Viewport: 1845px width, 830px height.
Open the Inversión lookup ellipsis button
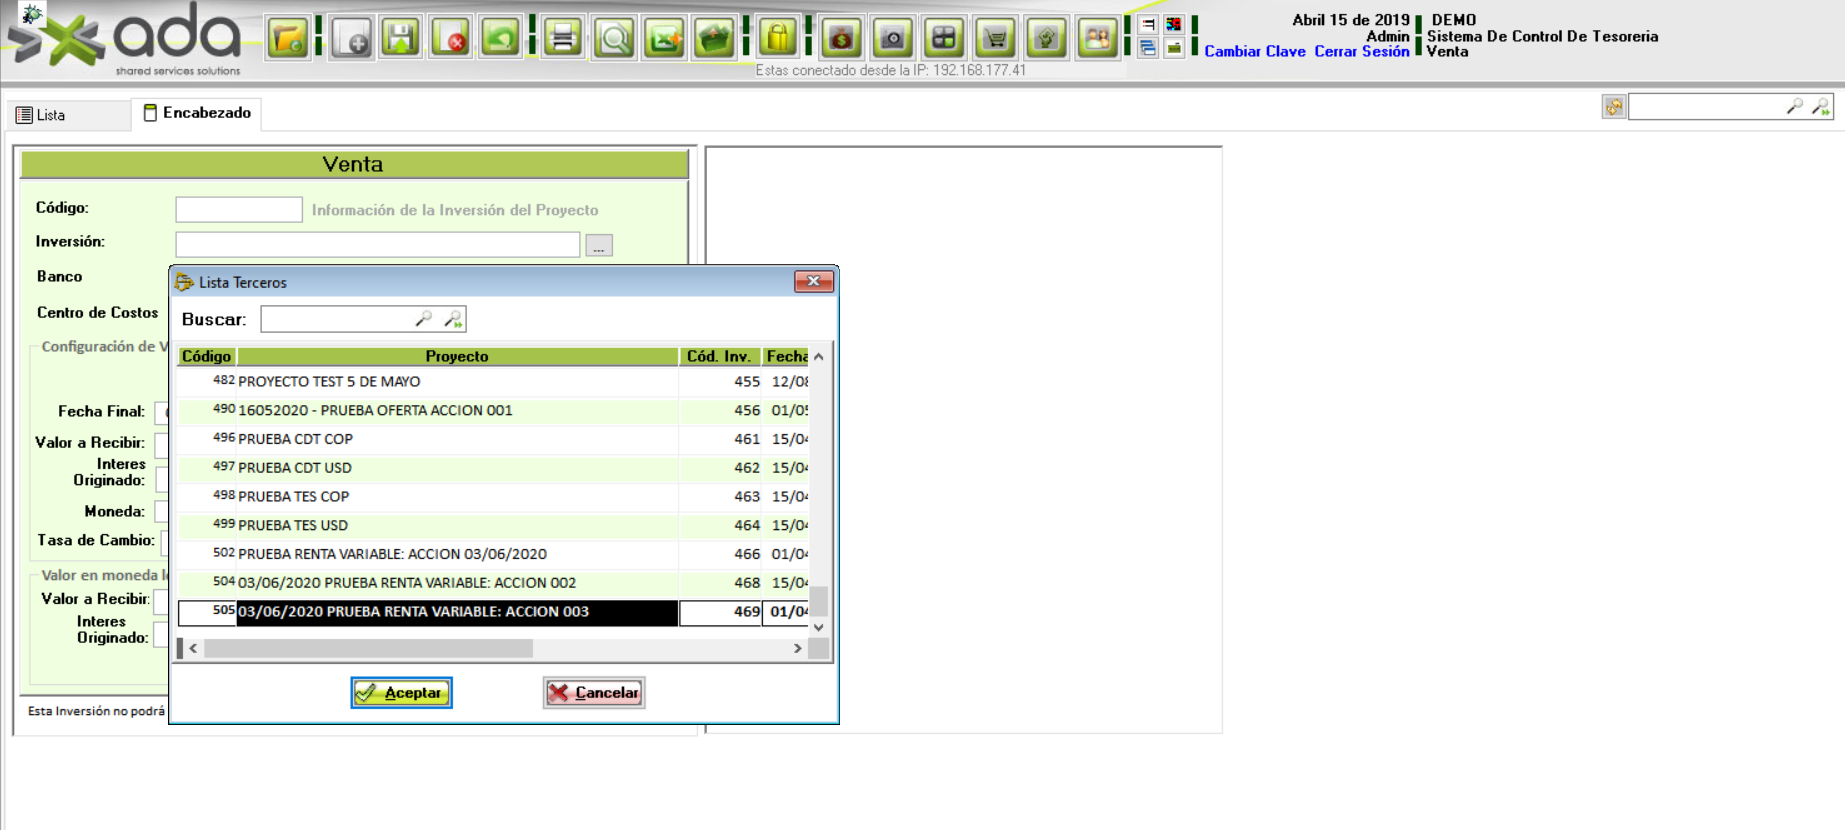pos(599,246)
